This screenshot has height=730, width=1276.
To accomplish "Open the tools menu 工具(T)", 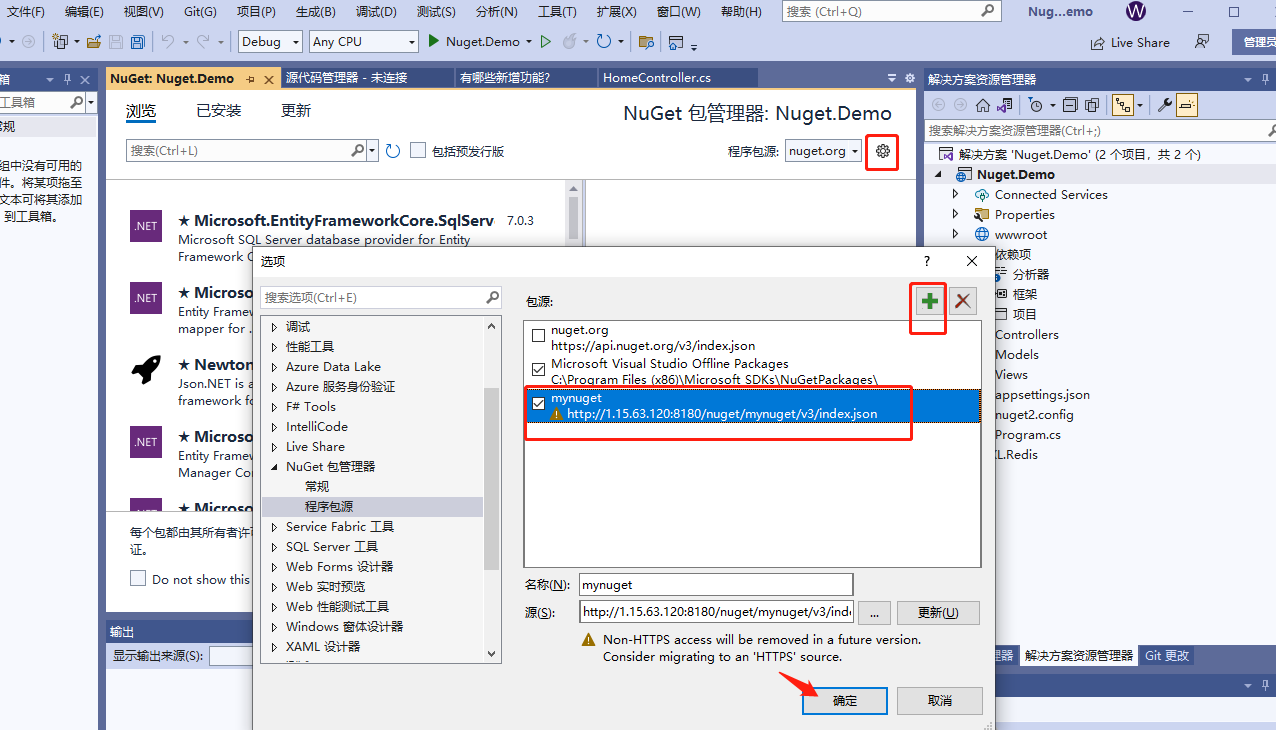I will (557, 12).
